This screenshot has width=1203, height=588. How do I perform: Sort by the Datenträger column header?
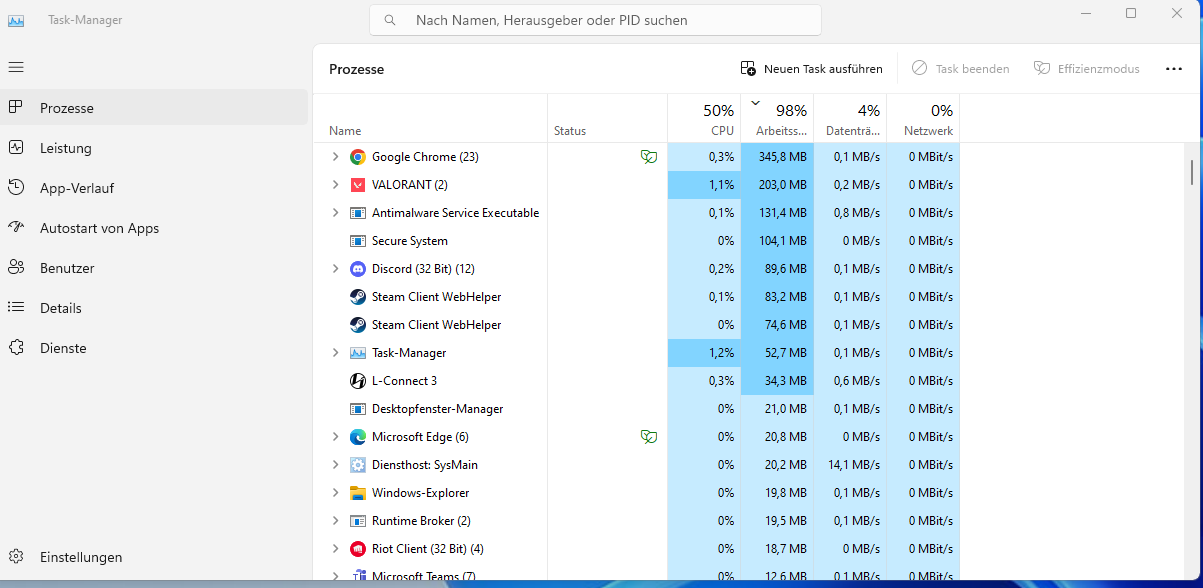[850, 119]
